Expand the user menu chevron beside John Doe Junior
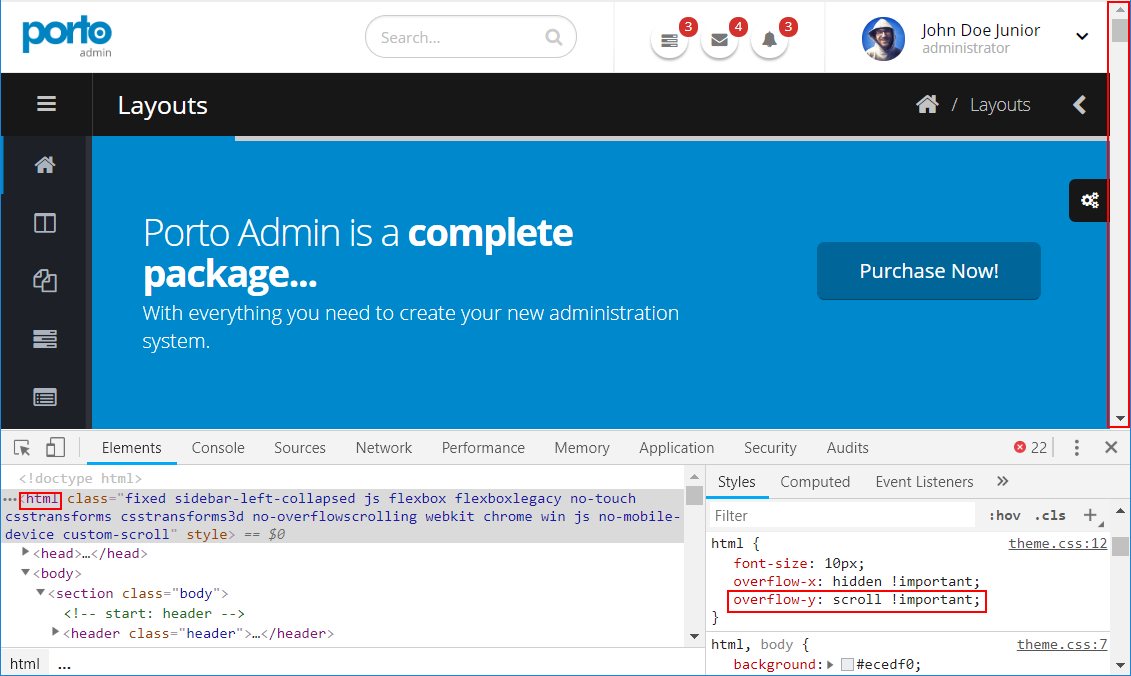This screenshot has height=676, width=1131. click(x=1082, y=36)
